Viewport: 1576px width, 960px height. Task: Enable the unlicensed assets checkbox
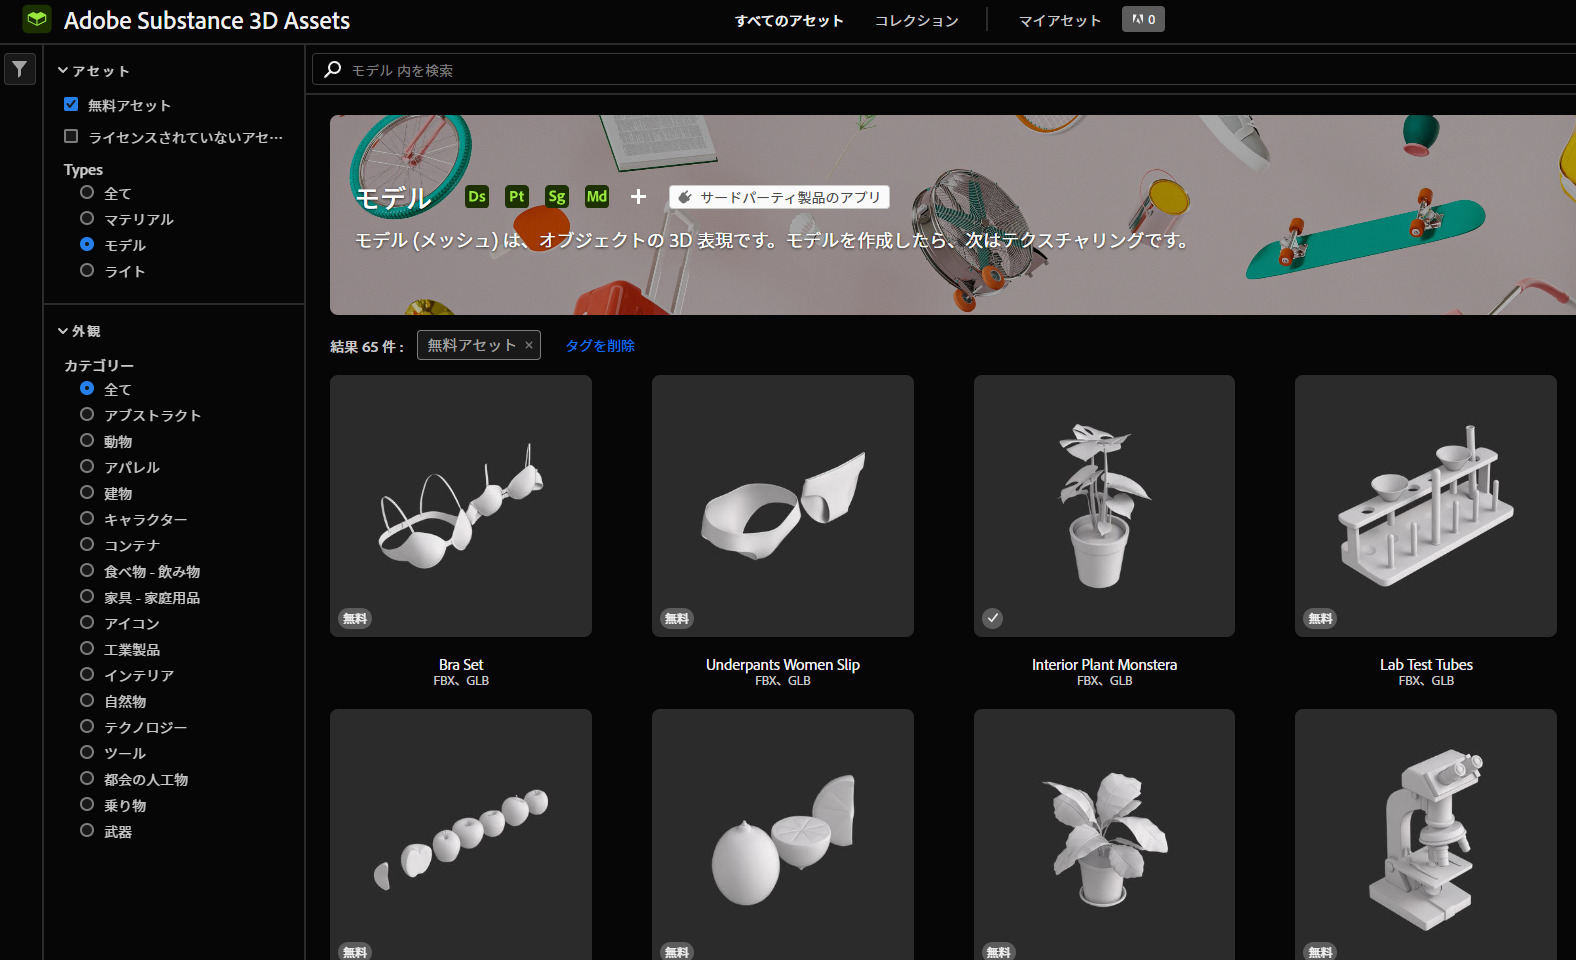point(71,136)
